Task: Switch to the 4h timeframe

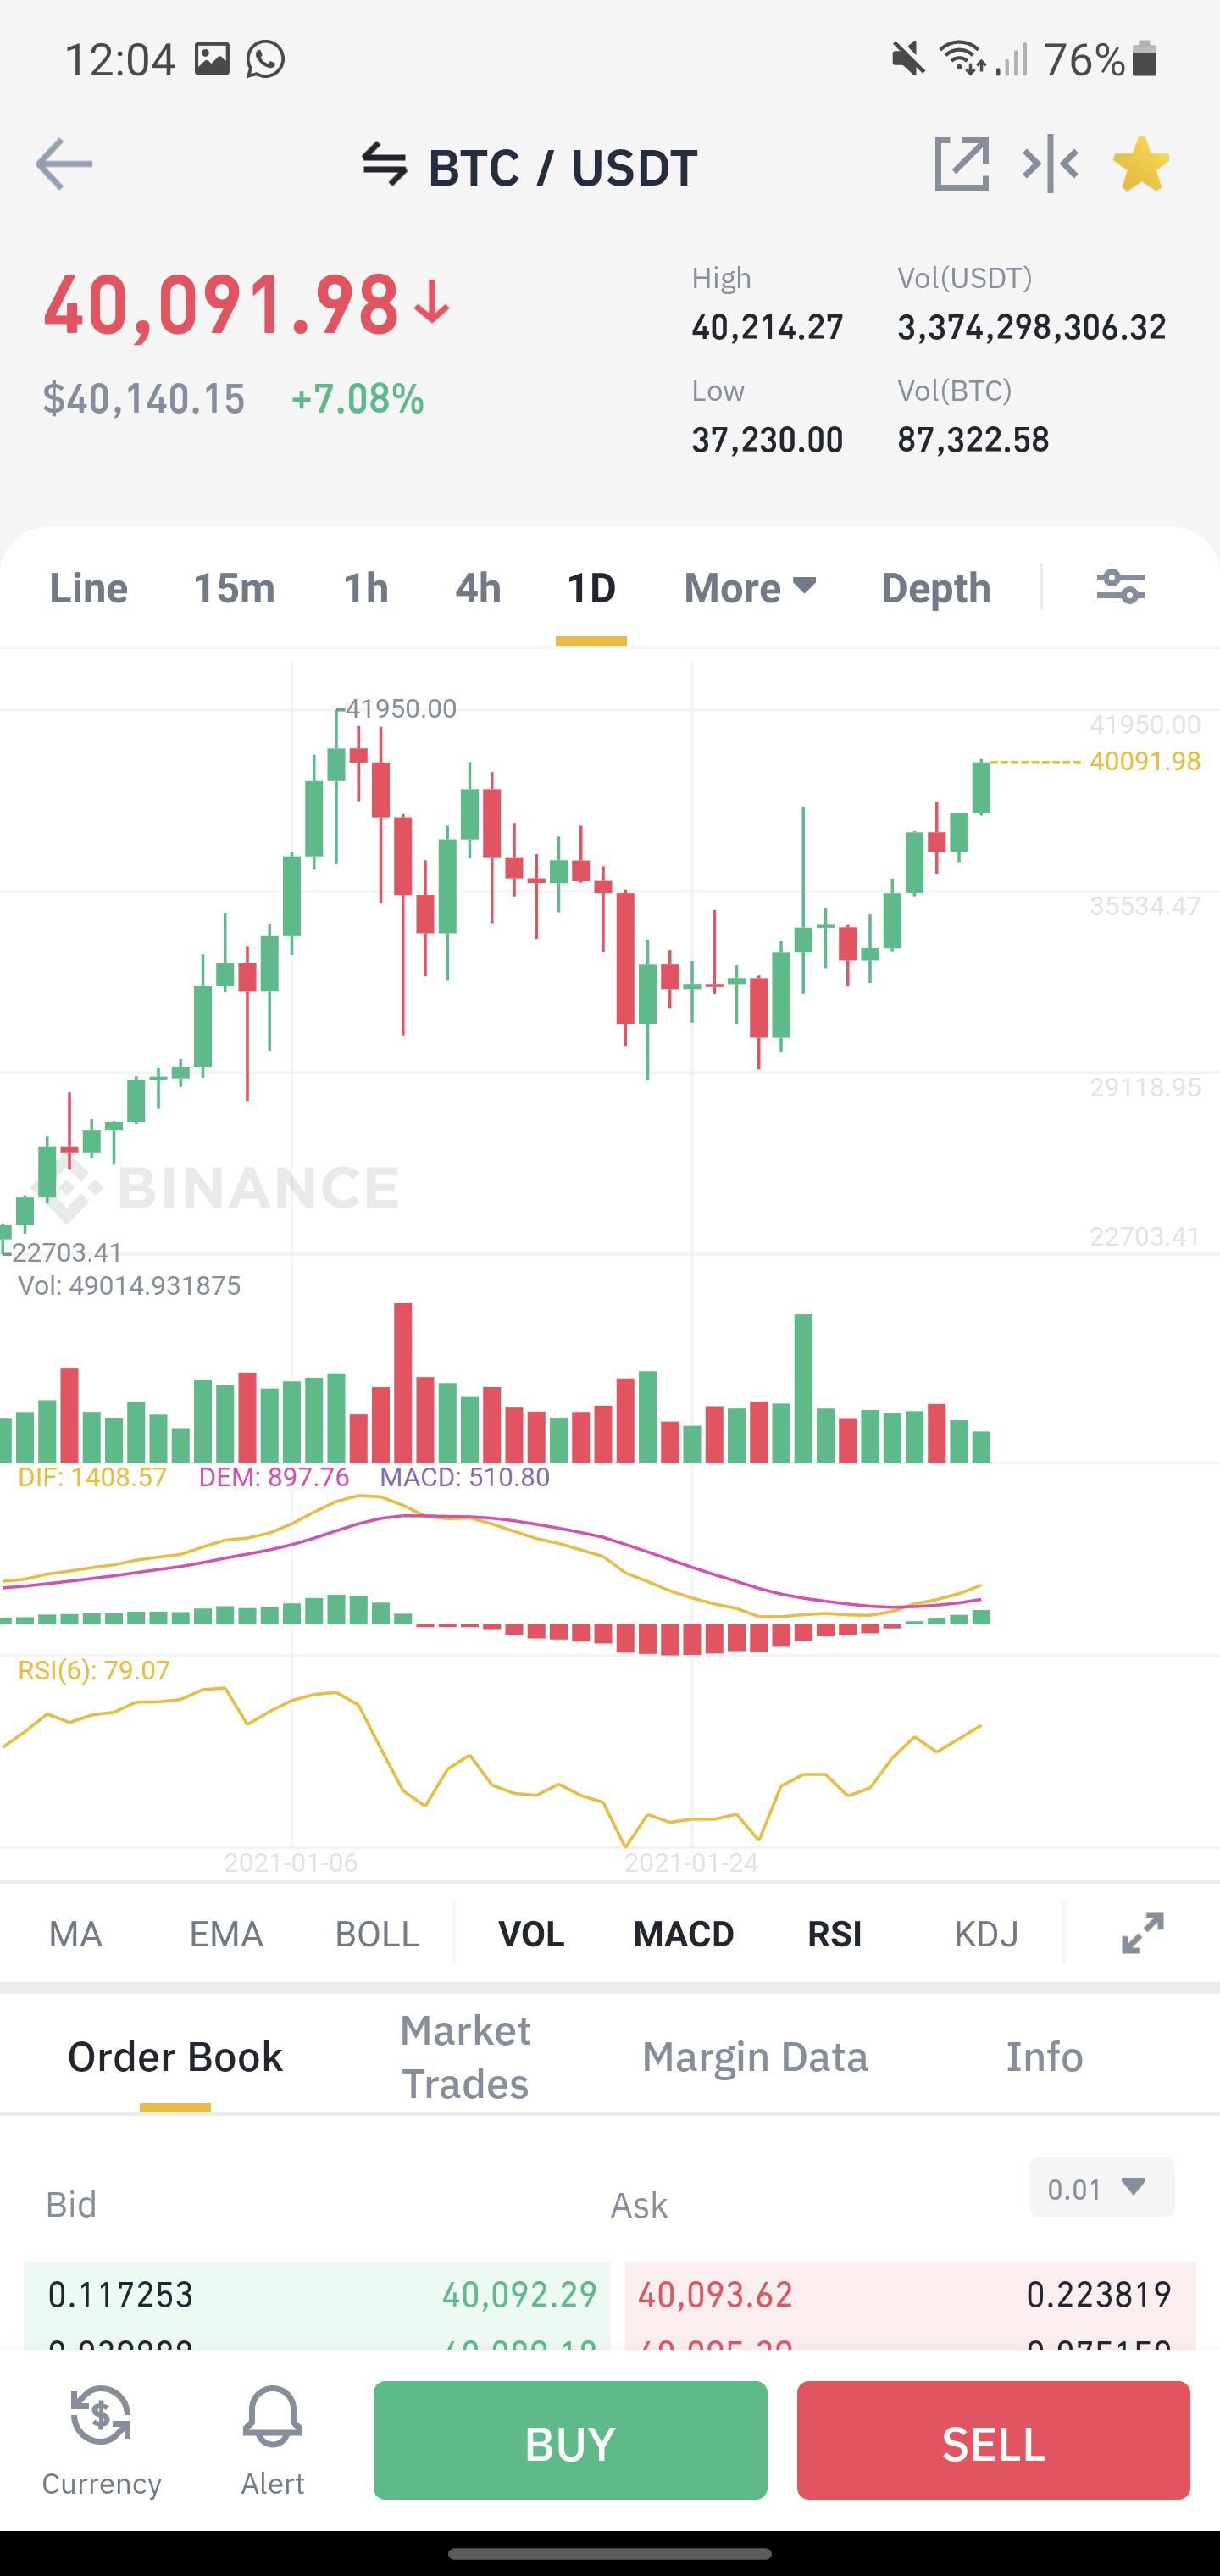Action: point(478,588)
